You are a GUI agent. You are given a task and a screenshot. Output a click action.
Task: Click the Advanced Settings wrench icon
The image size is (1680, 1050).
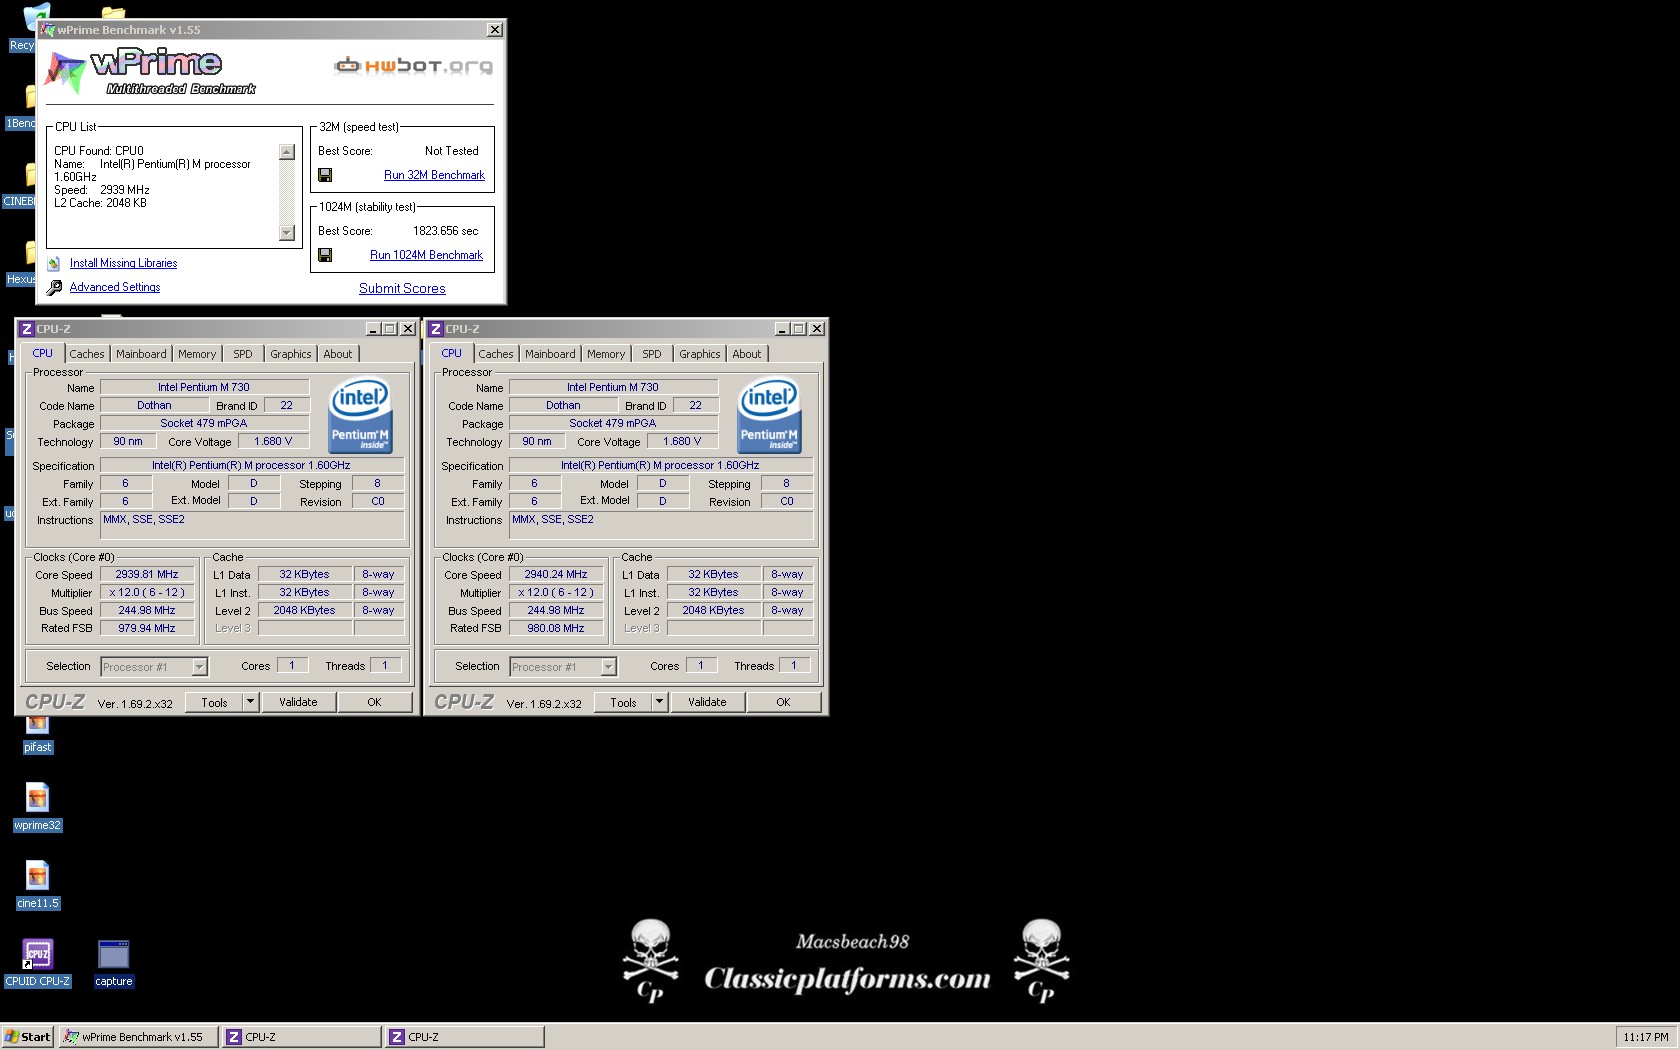tap(54, 288)
